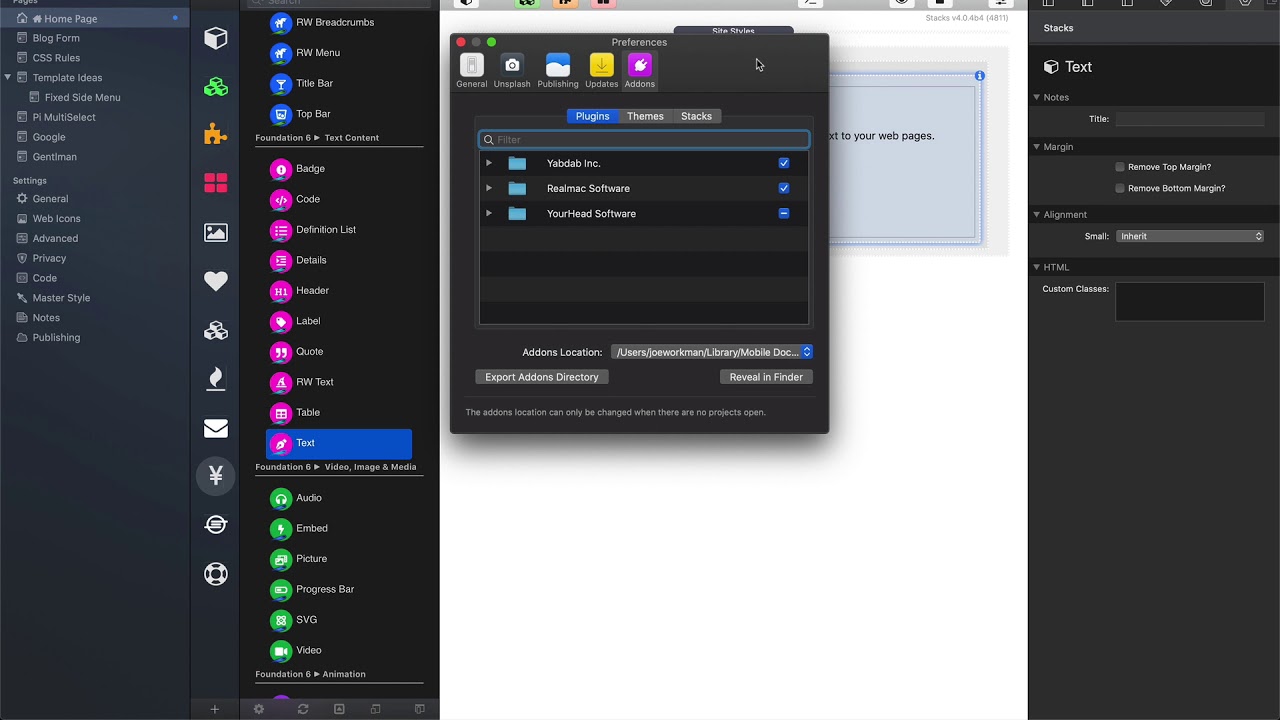Click the white cube library icon

point(216,38)
